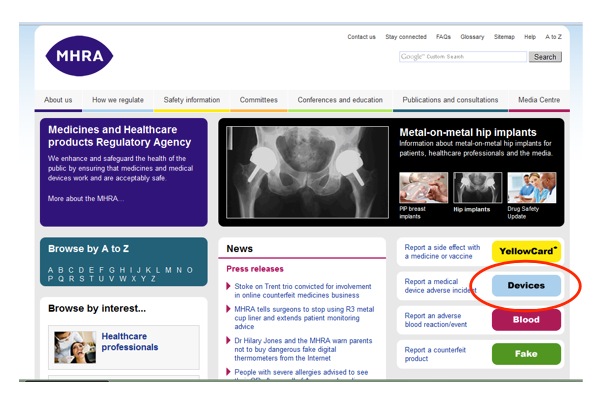Click the Search button
This screenshot has width=599, height=409.
[x=545, y=57]
